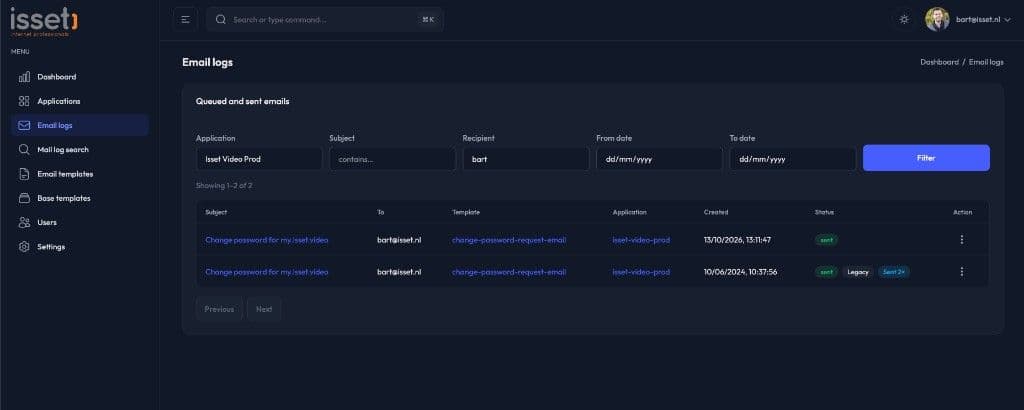Open the Dashboard menu item
1024x410 pixels.
[x=80, y=77]
